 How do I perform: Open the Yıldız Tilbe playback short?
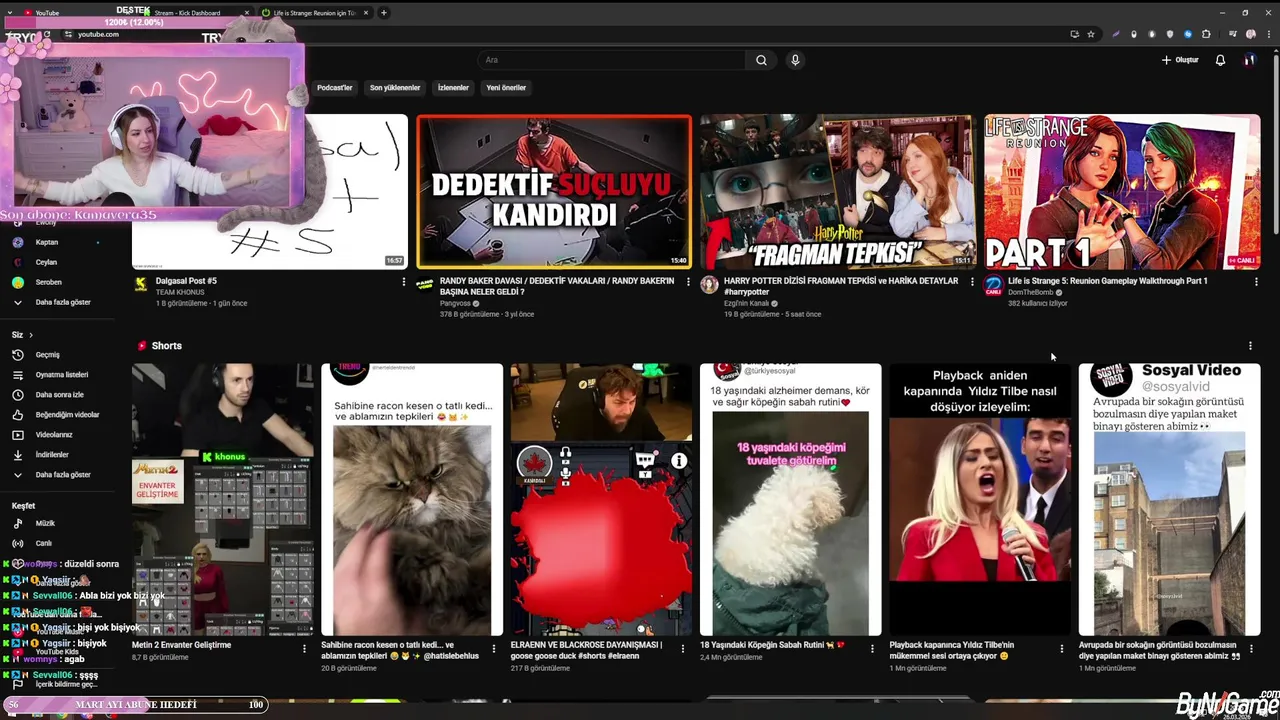pyautogui.click(x=980, y=499)
